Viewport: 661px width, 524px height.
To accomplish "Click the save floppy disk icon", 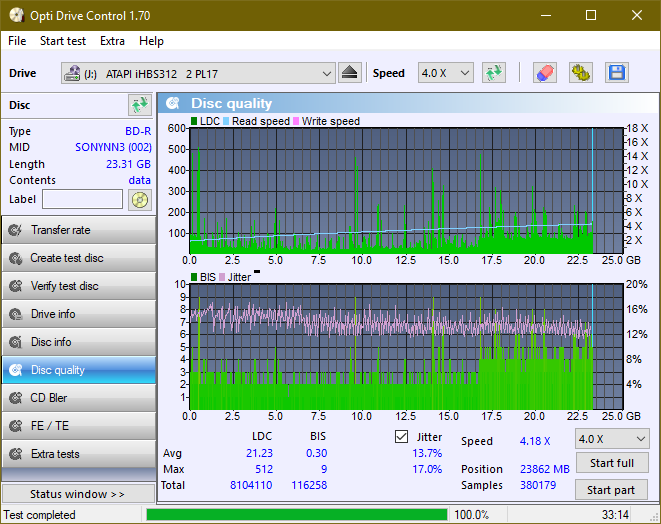I will (616, 73).
